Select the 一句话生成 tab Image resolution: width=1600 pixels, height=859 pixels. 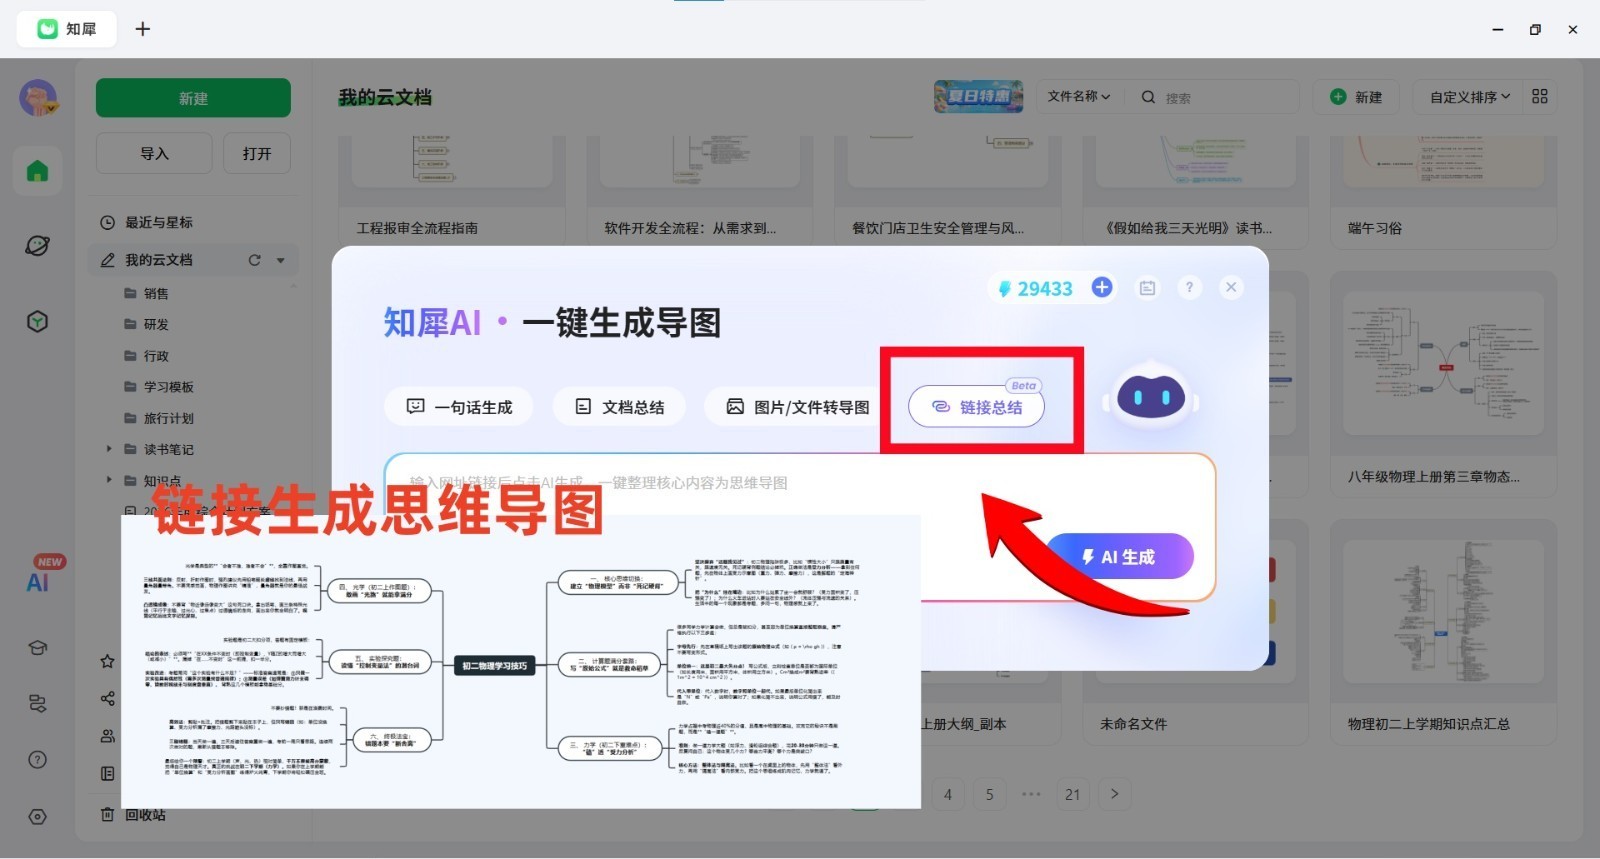[459, 407]
